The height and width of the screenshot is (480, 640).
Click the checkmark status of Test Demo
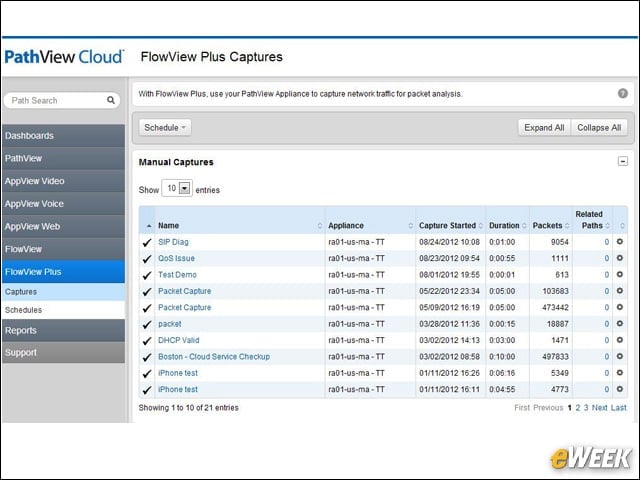click(147, 275)
